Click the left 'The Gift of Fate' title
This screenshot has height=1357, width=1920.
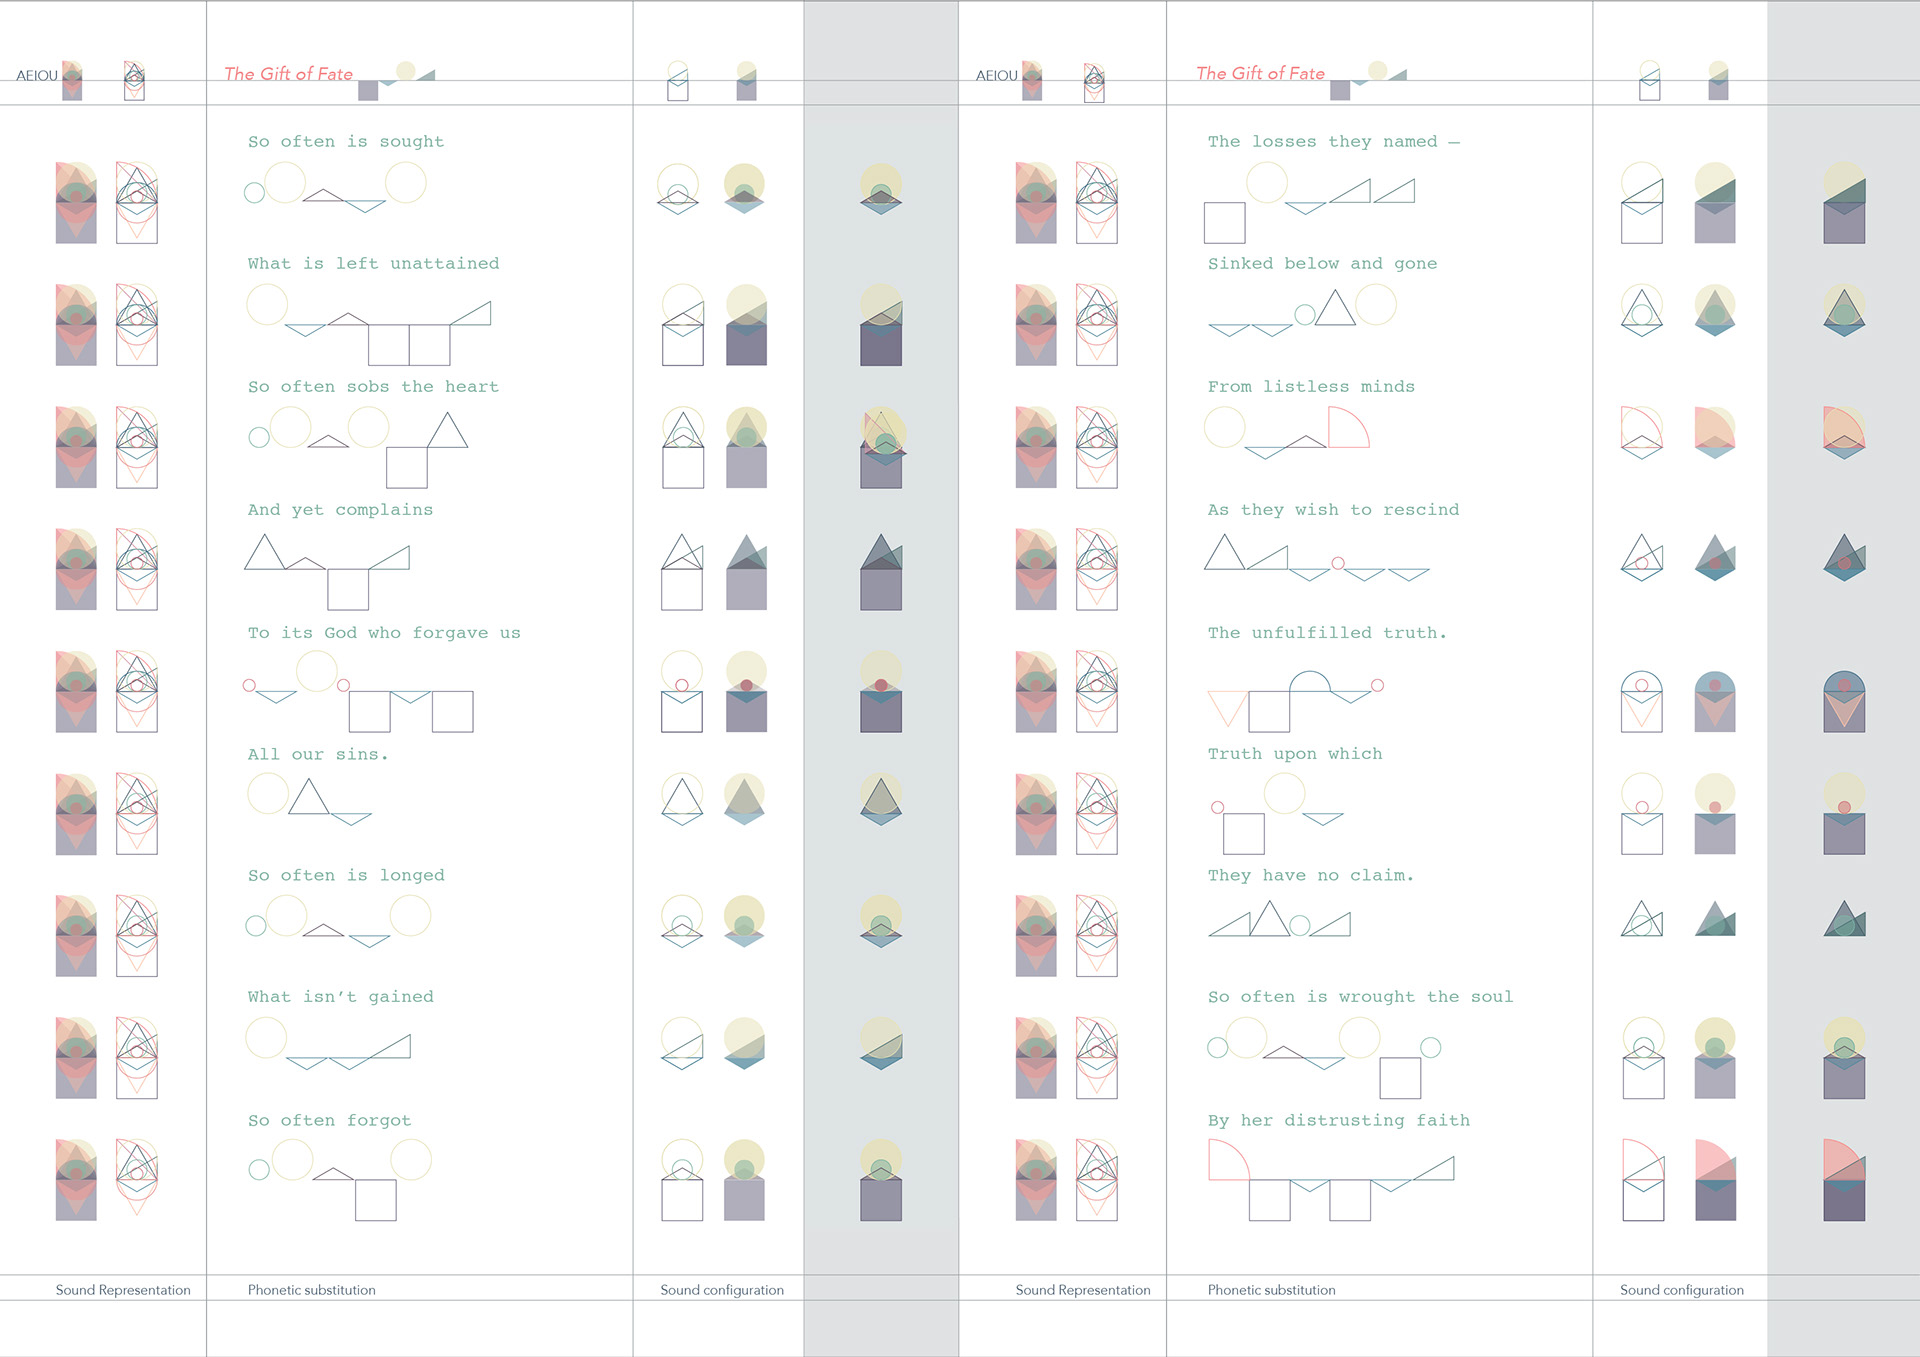pos(288,74)
